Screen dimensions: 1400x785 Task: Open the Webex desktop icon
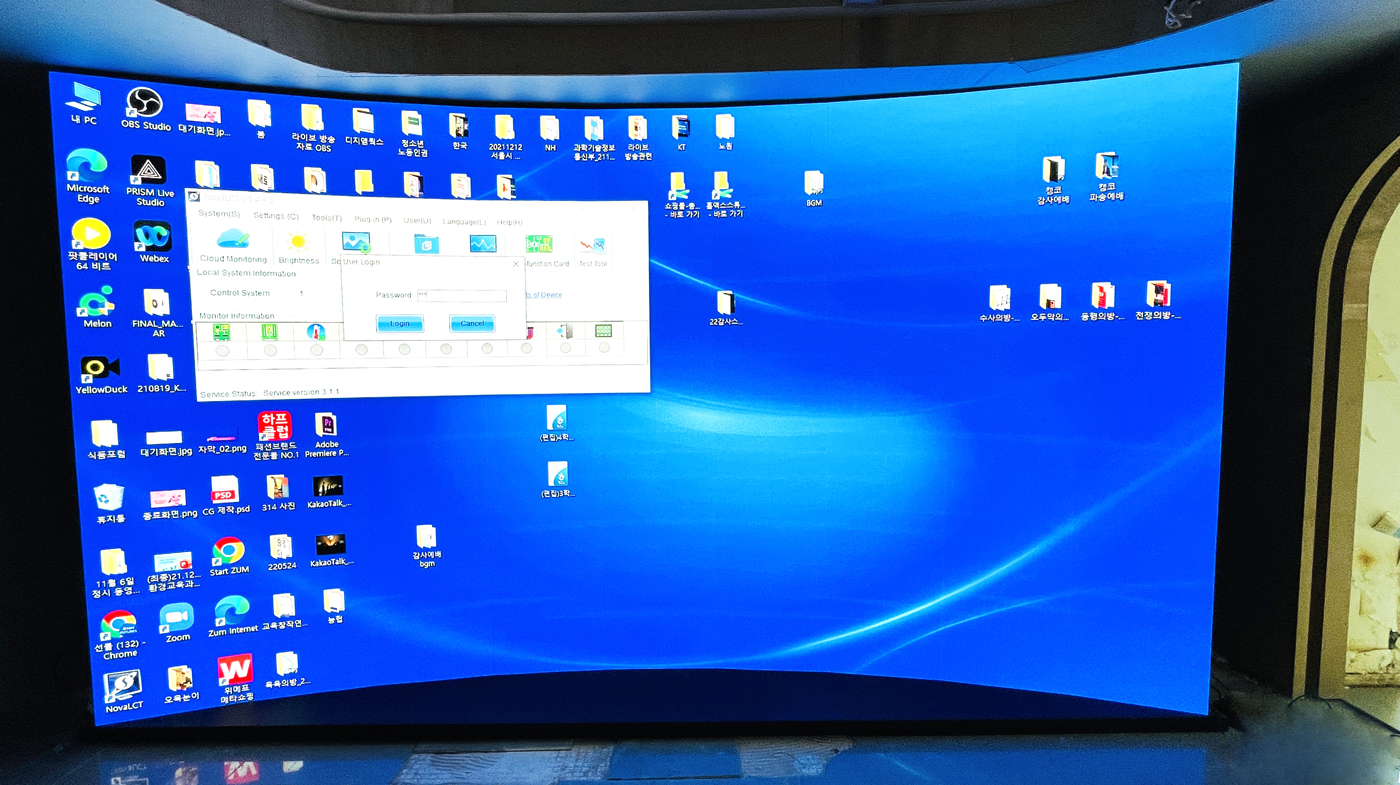click(153, 237)
